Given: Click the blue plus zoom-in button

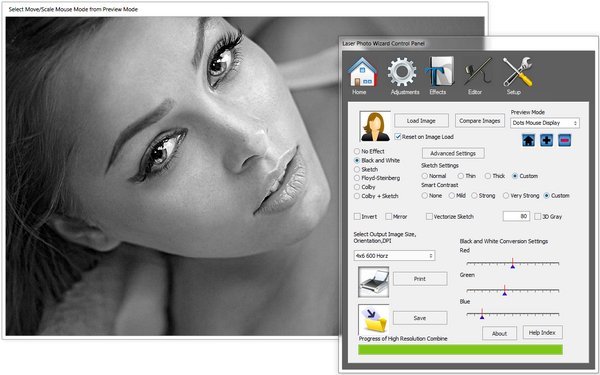Looking at the screenshot, I should coord(546,140).
